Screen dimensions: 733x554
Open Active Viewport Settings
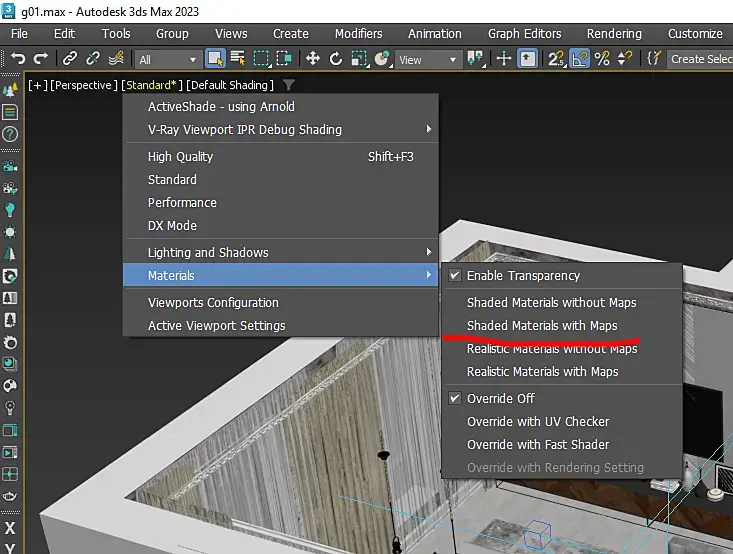[x=280, y=325]
